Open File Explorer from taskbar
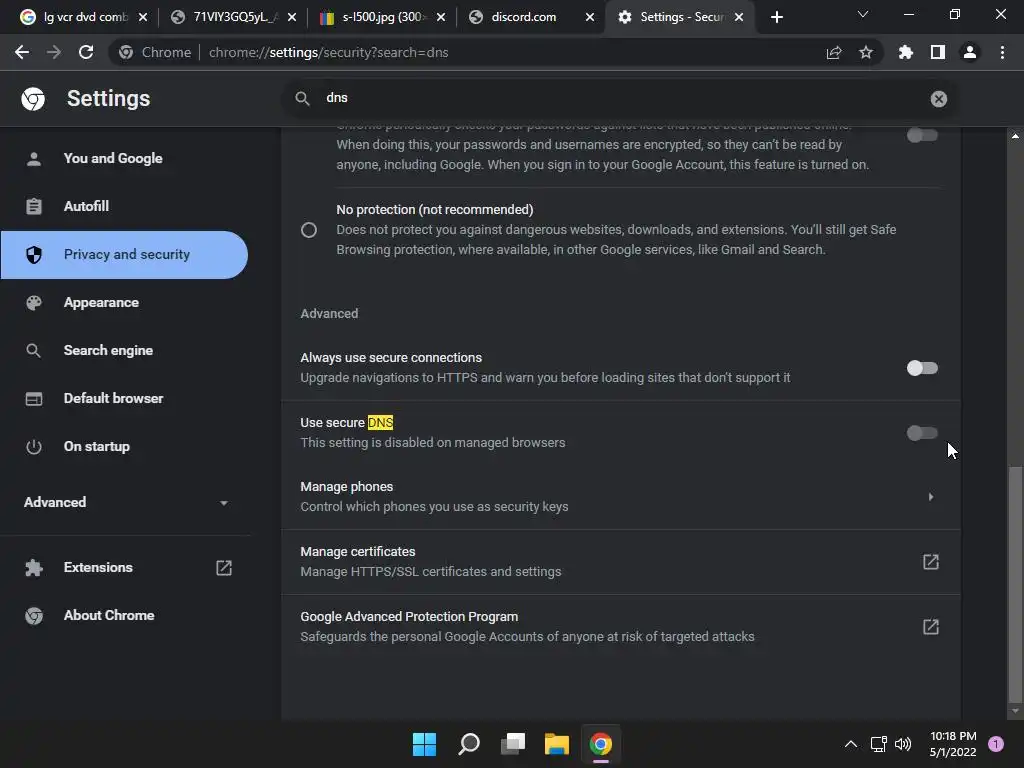The image size is (1024, 768). pos(557,744)
